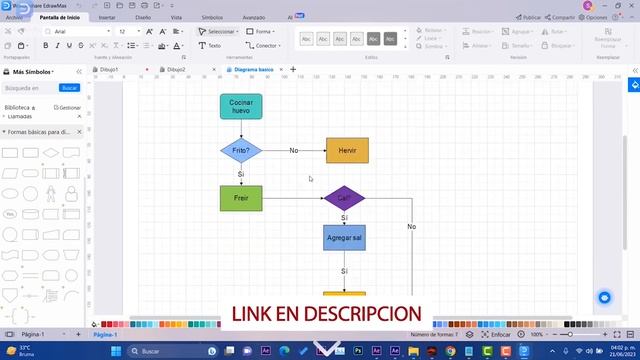Click the blue theme icon at right edge
The image size is (640, 360).
[x=634, y=85]
